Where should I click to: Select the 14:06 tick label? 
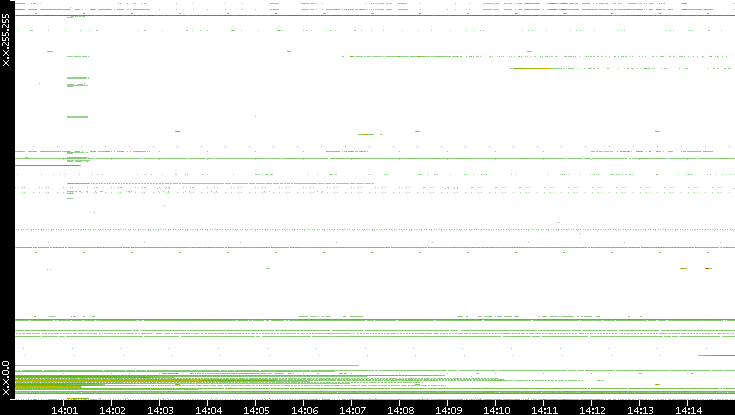click(304, 410)
